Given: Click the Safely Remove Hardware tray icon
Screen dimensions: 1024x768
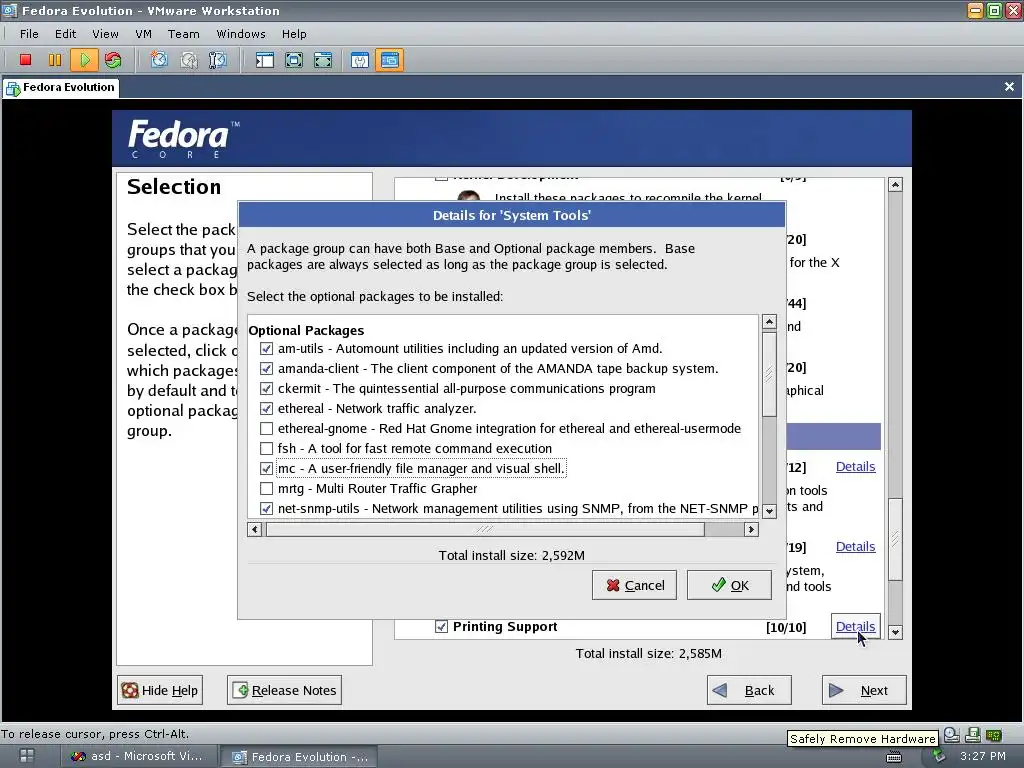Looking at the screenshot, I should 938,756.
